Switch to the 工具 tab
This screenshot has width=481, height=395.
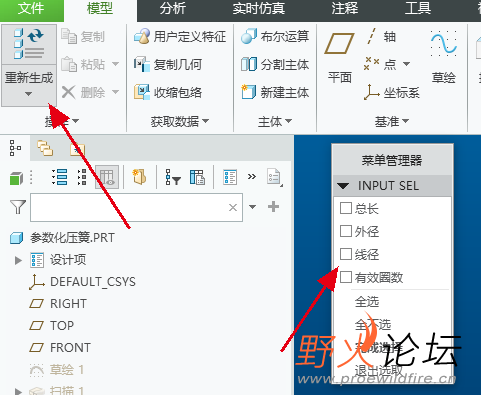(x=418, y=9)
